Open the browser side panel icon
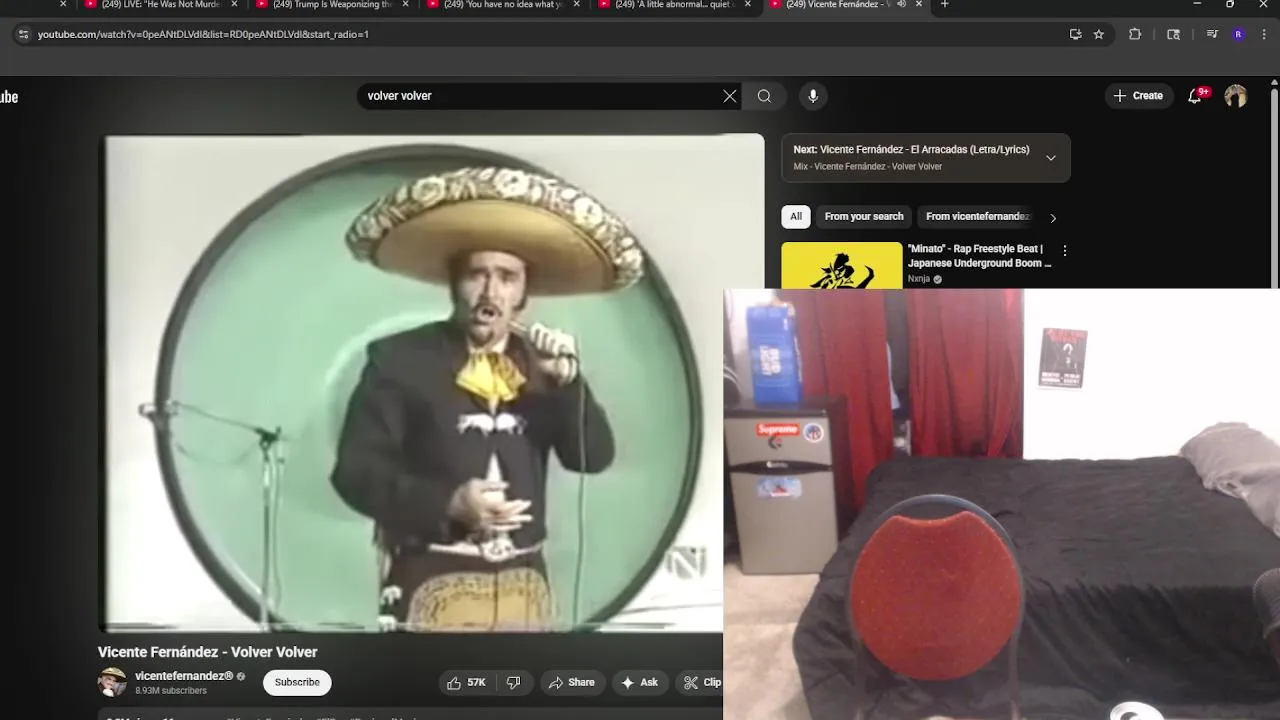The height and width of the screenshot is (720, 1280). coord(1174,34)
